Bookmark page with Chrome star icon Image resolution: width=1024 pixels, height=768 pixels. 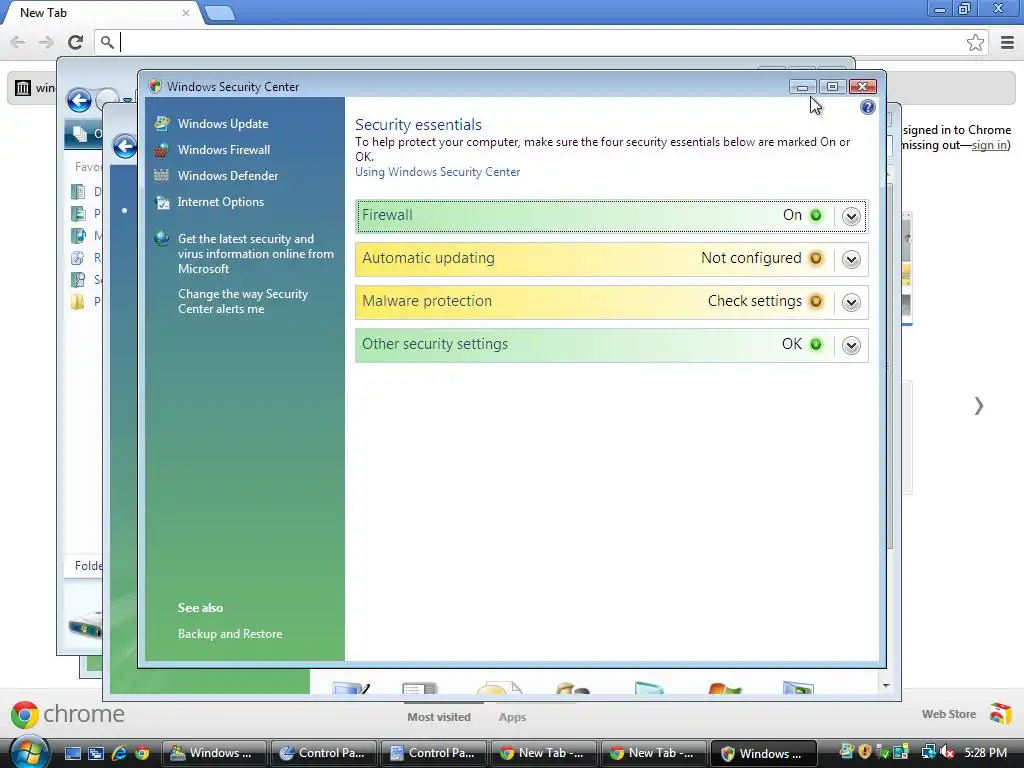pyautogui.click(x=975, y=42)
